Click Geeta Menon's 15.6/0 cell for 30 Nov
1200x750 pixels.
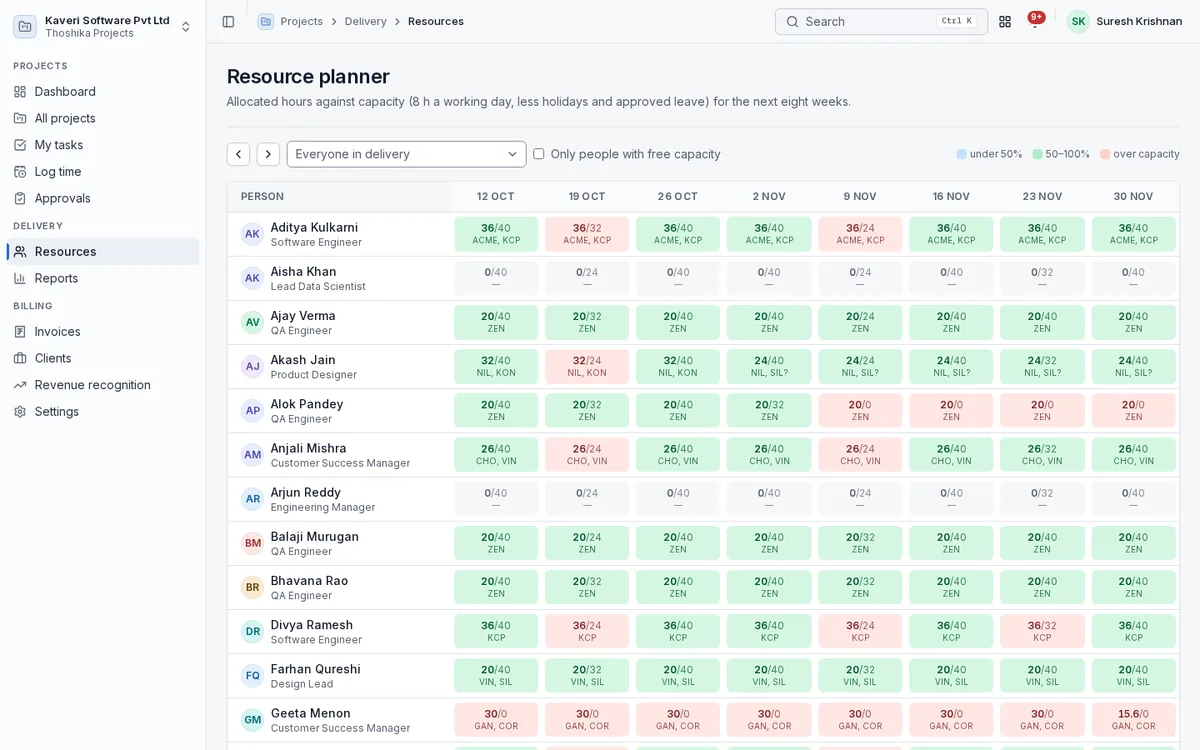1133,719
